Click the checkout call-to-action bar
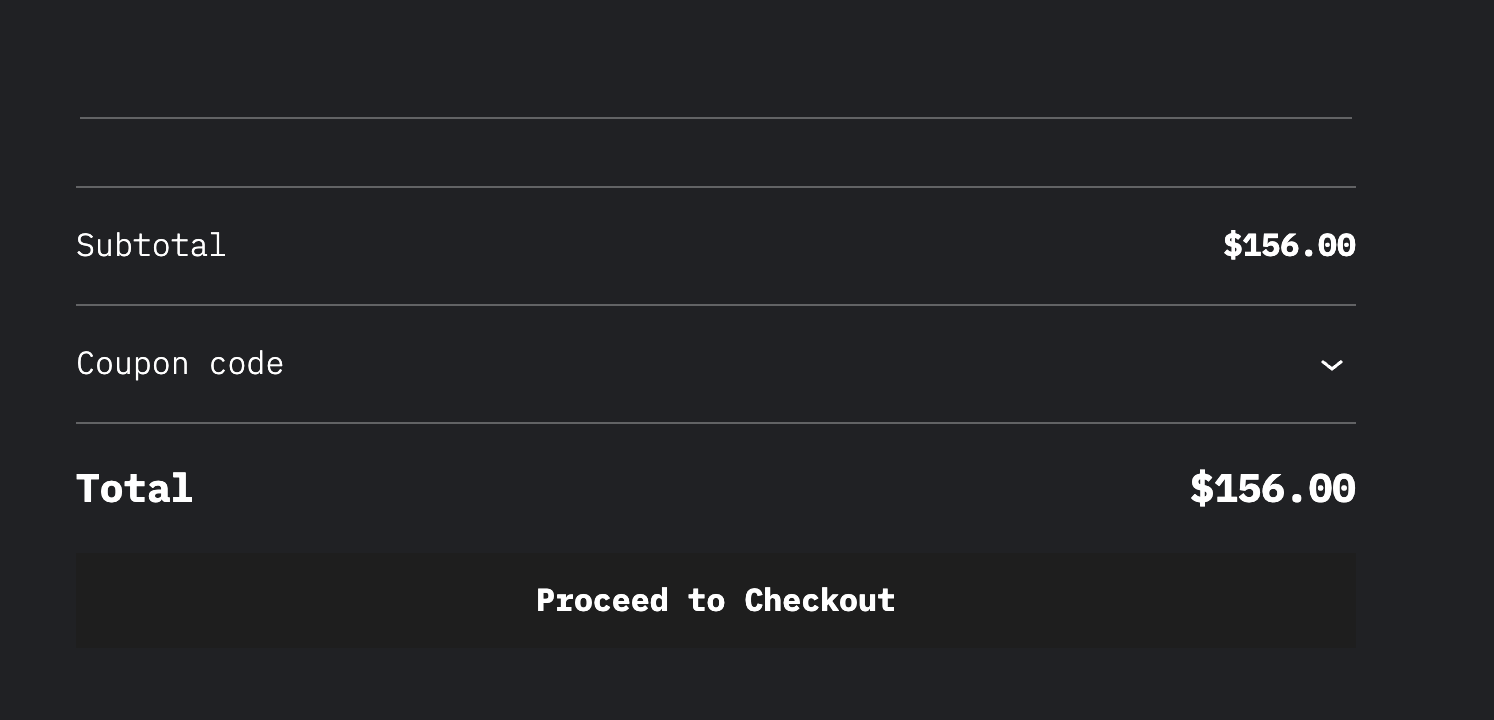This screenshot has height=720, width=1494. click(x=715, y=600)
